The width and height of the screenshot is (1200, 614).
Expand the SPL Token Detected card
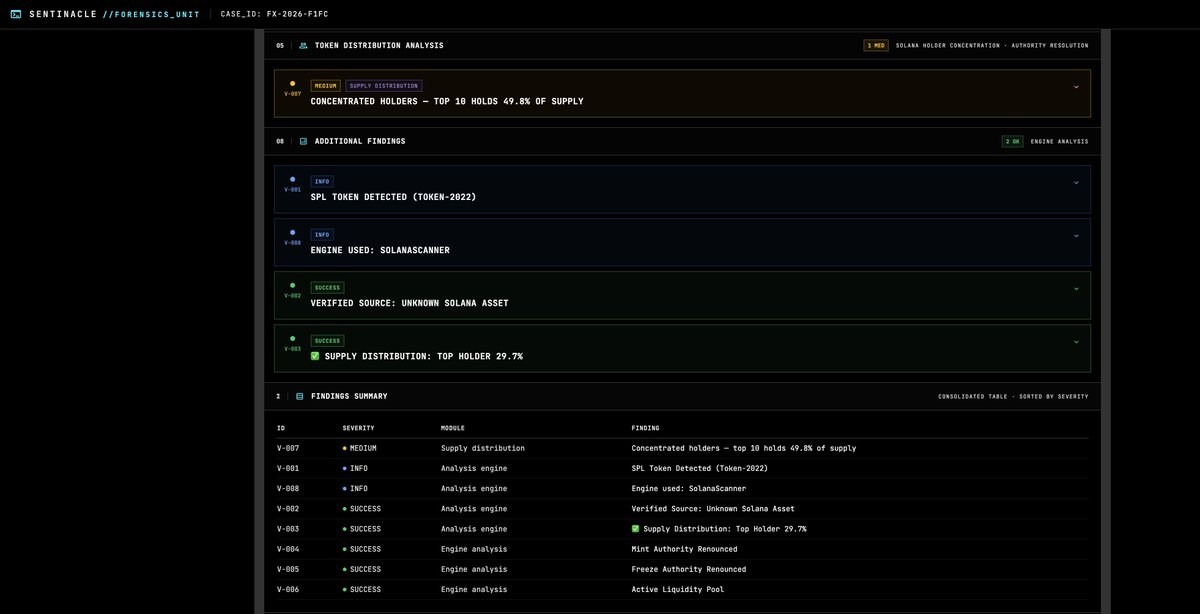coord(1076,183)
